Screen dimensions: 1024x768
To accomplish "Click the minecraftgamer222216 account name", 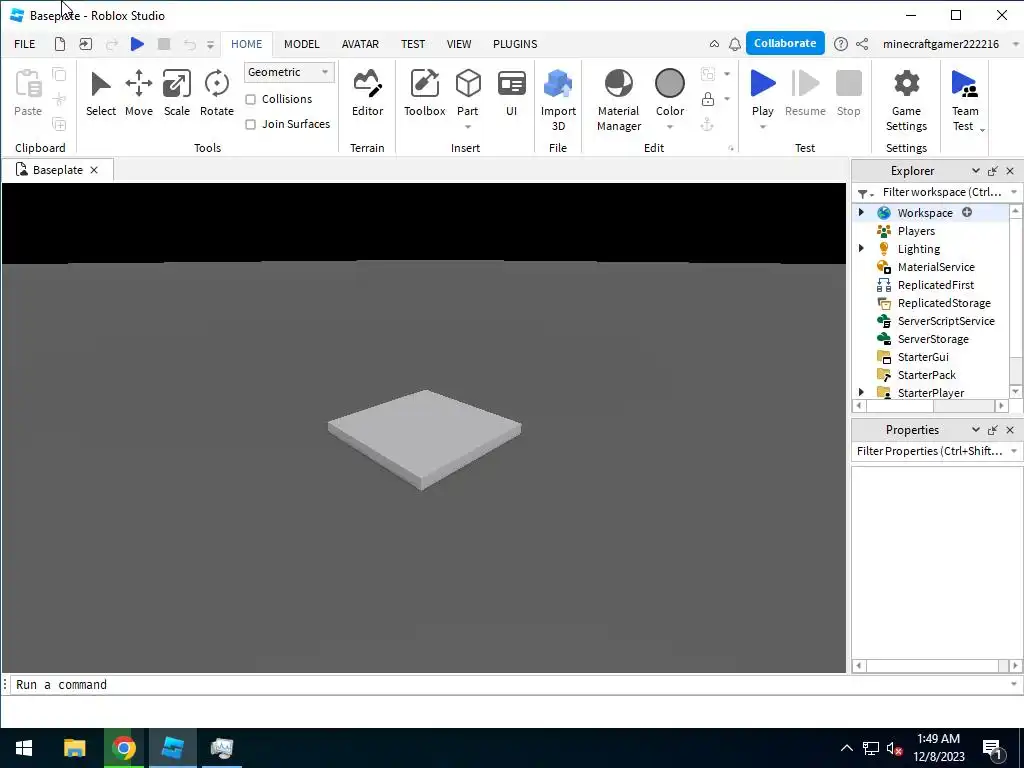I will pyautogui.click(x=940, y=44).
